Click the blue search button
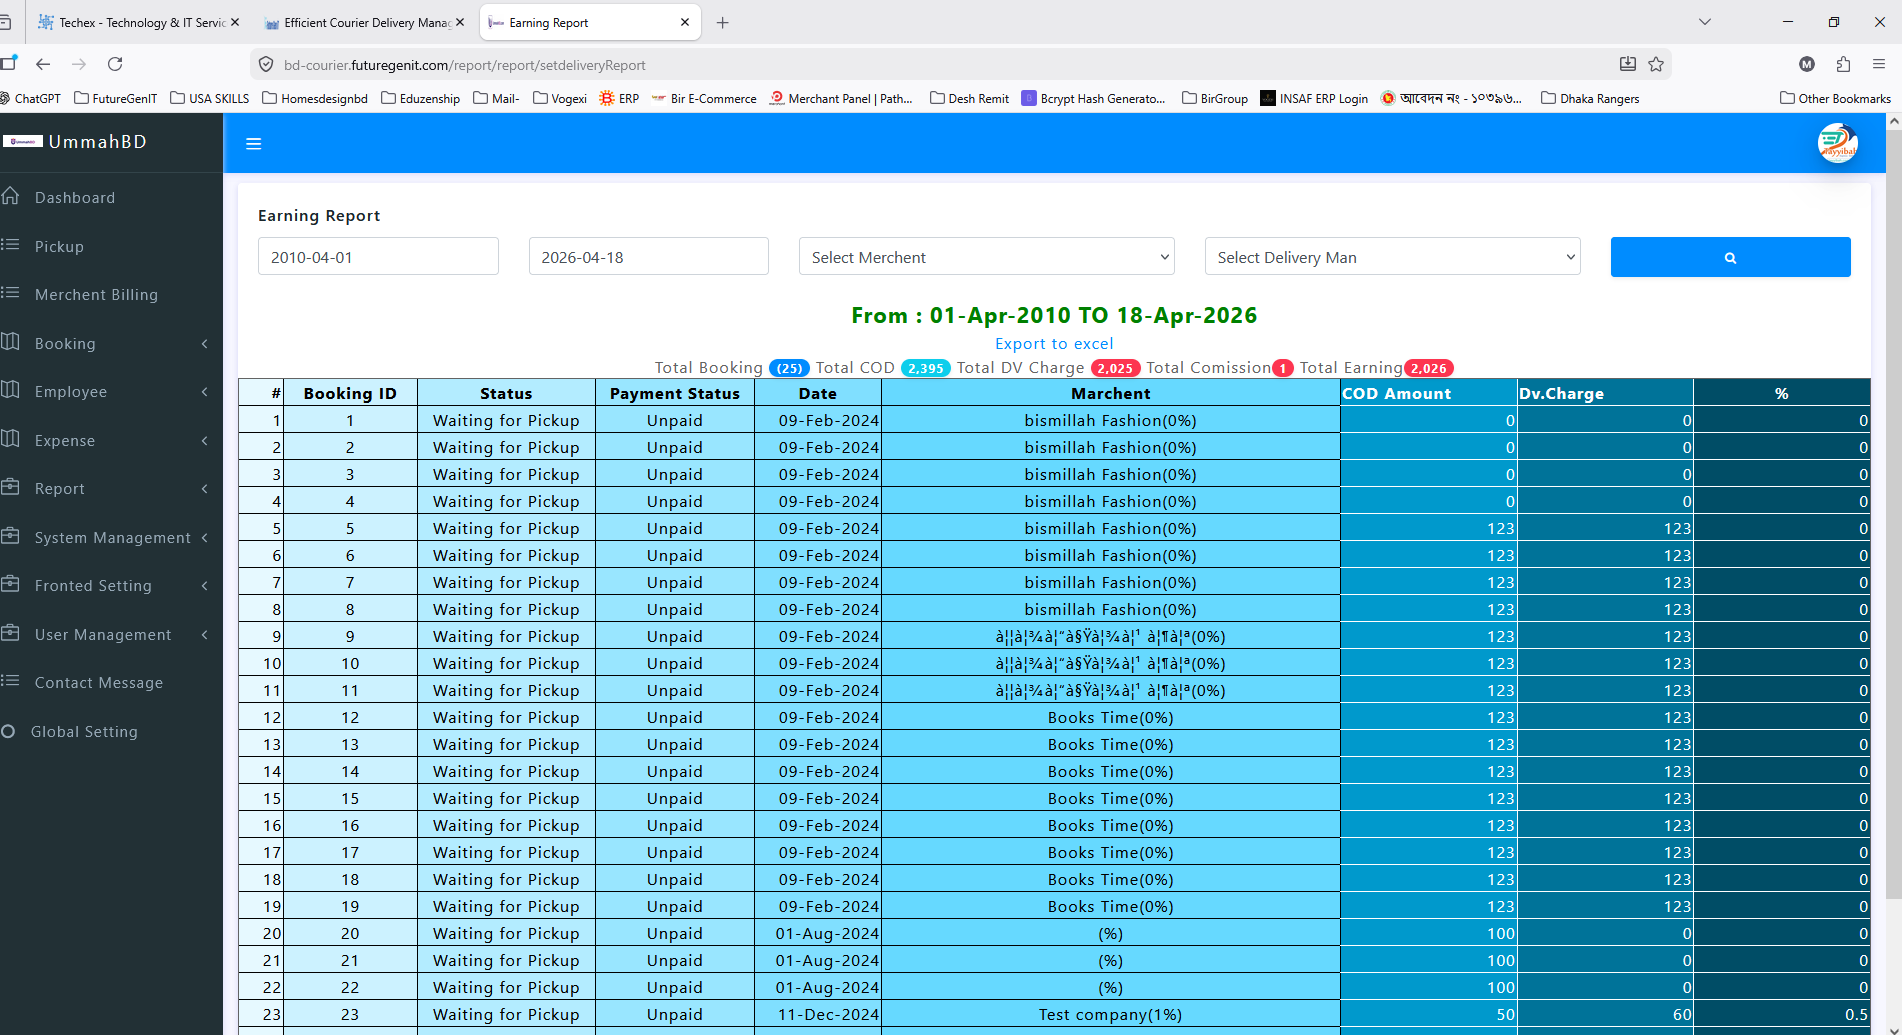Image resolution: width=1902 pixels, height=1035 pixels. (x=1730, y=257)
